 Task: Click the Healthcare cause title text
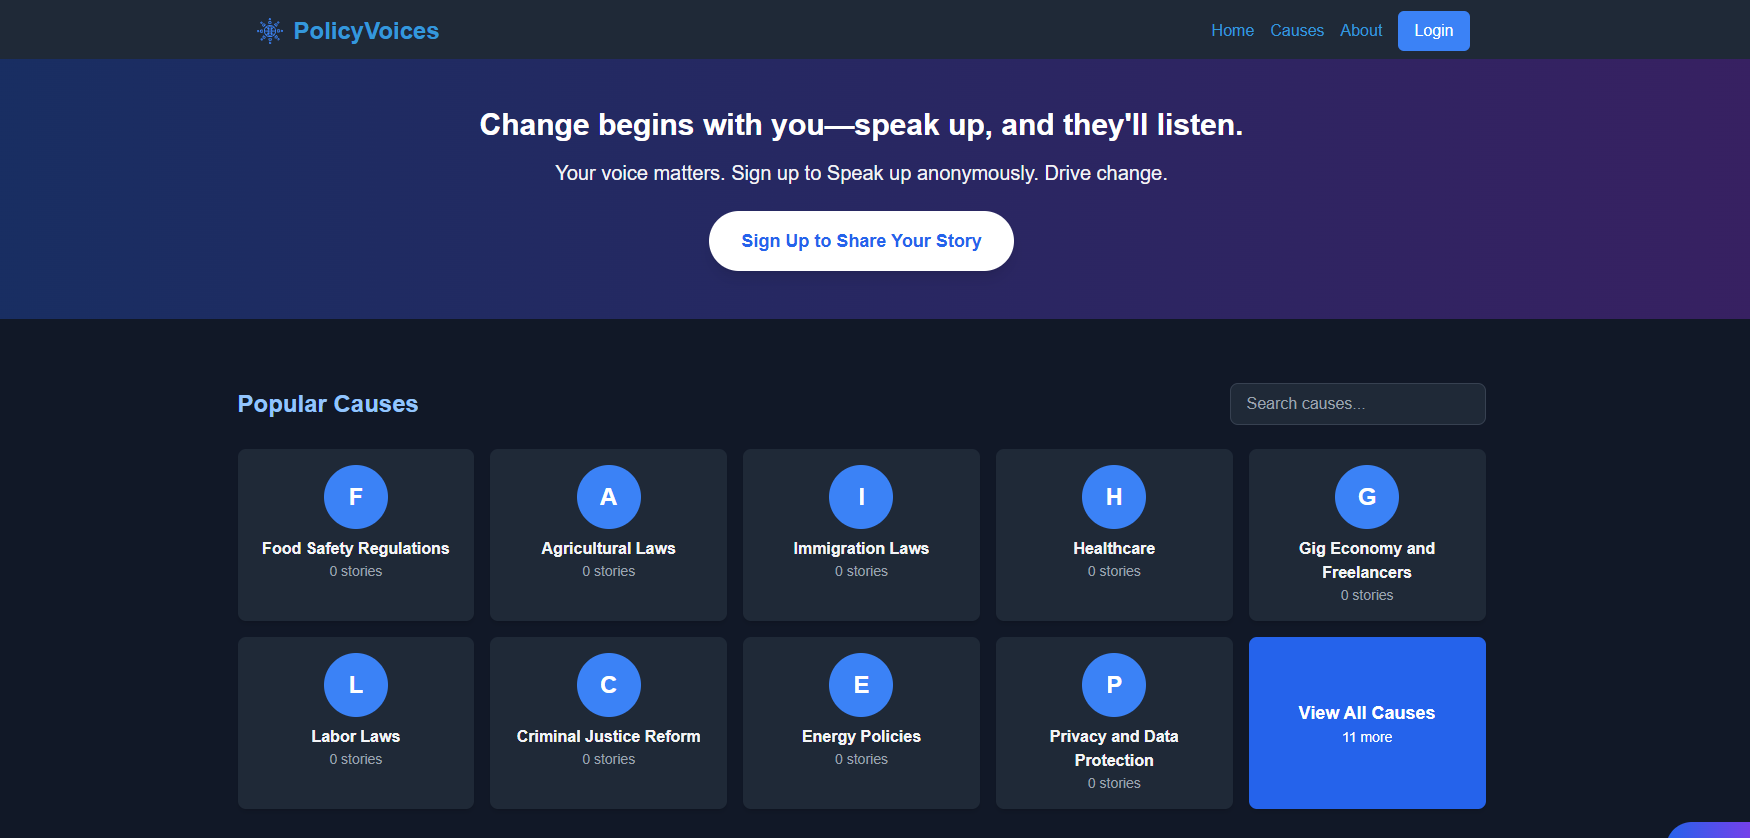point(1113,549)
